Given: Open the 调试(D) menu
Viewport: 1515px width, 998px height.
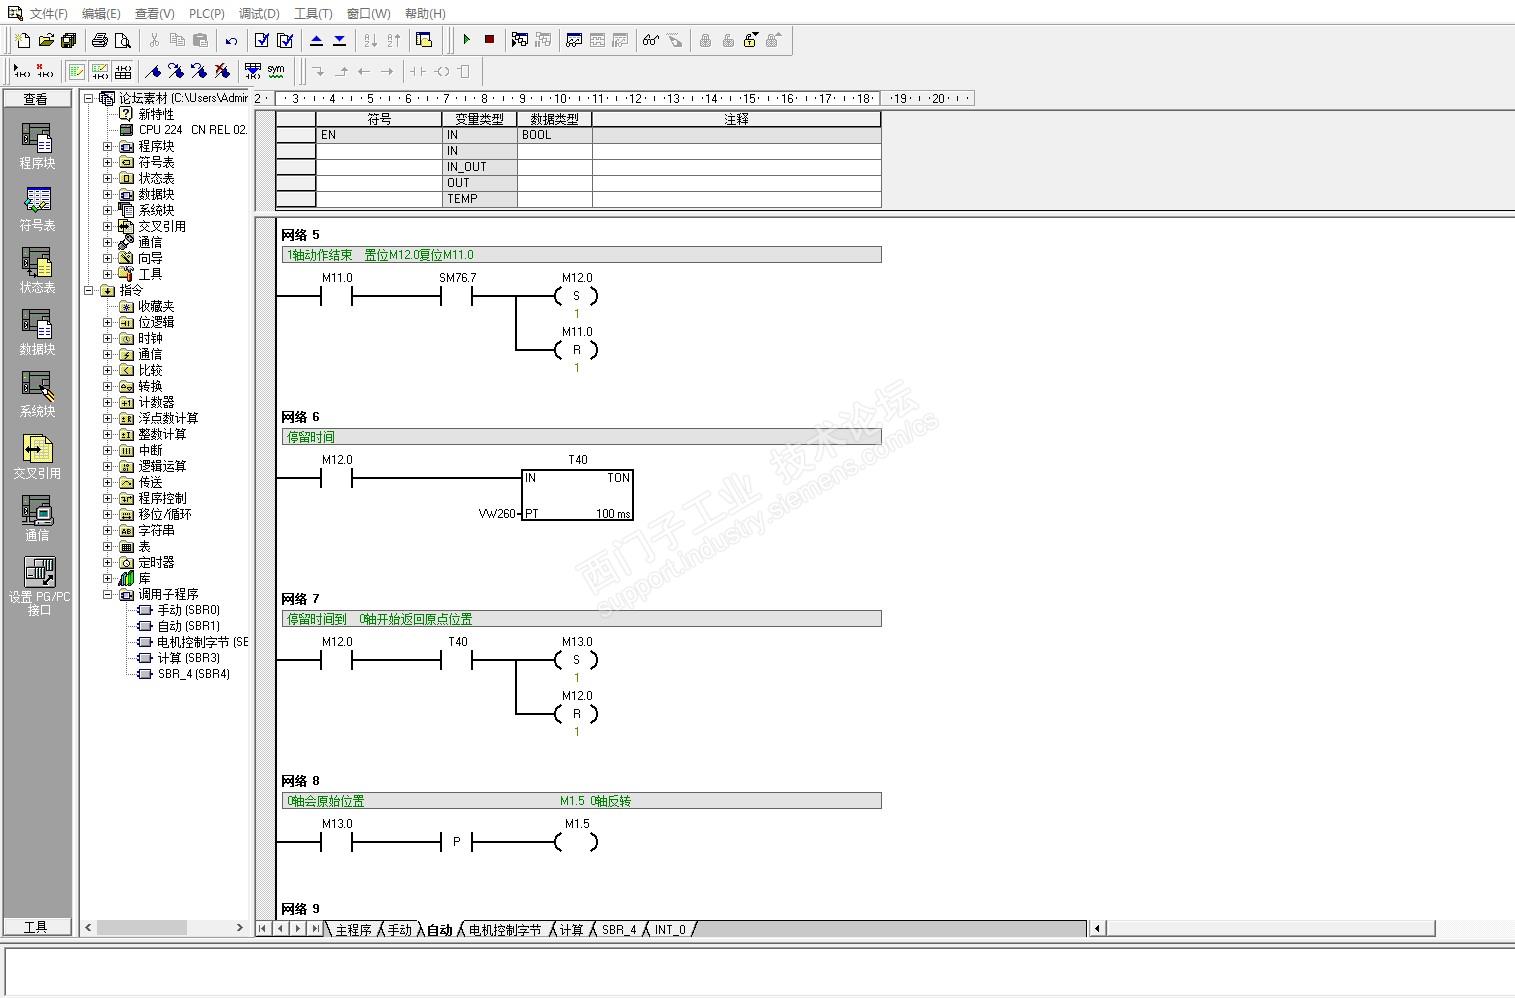Looking at the screenshot, I should (x=259, y=14).
